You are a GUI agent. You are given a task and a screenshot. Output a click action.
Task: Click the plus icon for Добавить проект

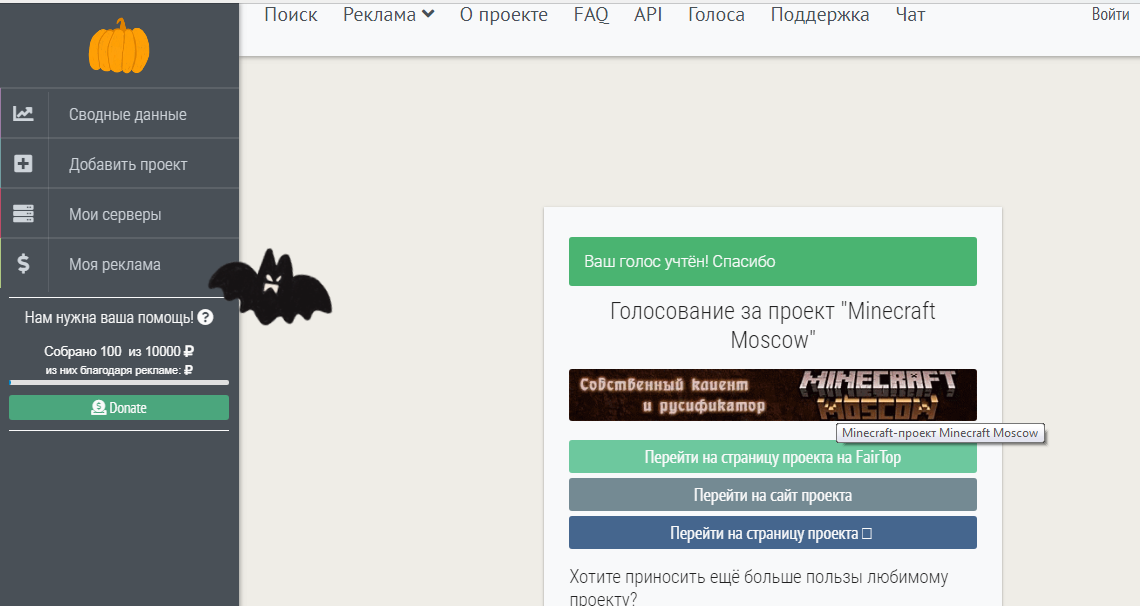pyautogui.click(x=23, y=164)
